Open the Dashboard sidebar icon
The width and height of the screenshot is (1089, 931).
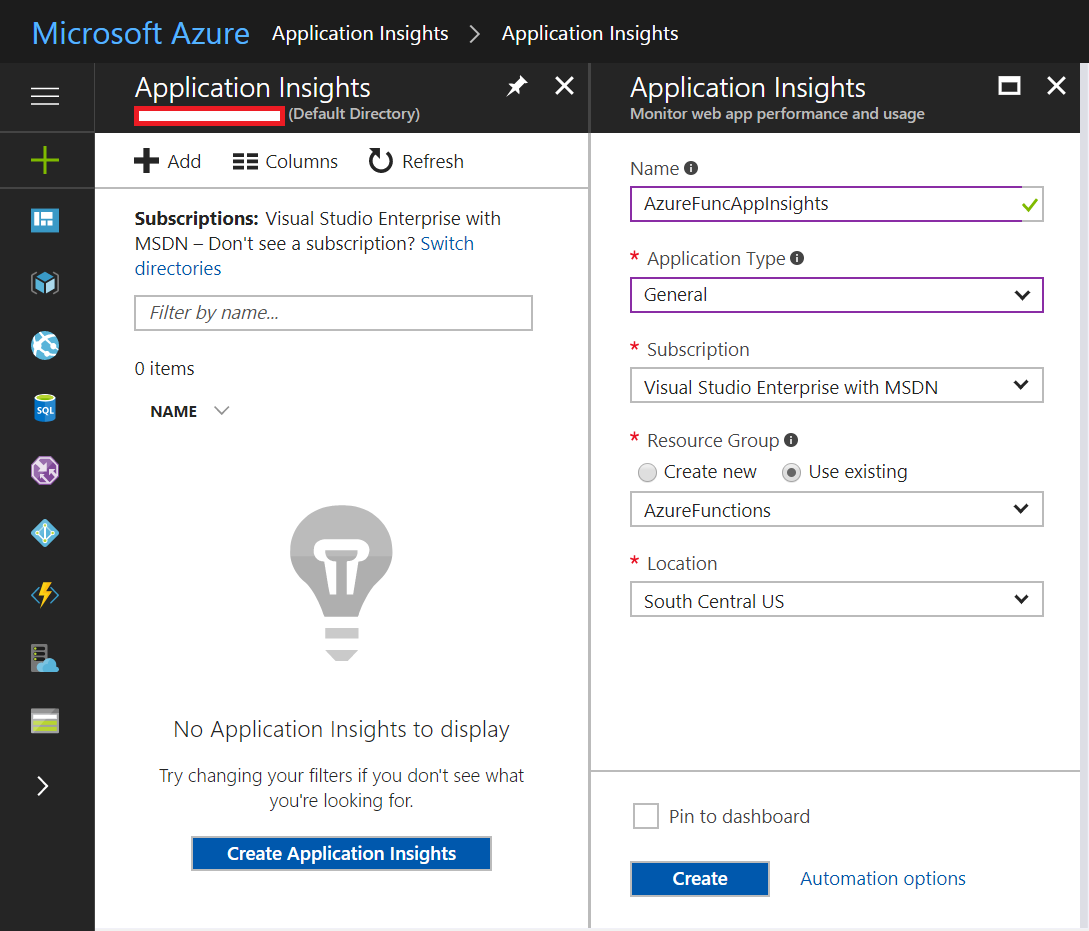tap(45, 220)
